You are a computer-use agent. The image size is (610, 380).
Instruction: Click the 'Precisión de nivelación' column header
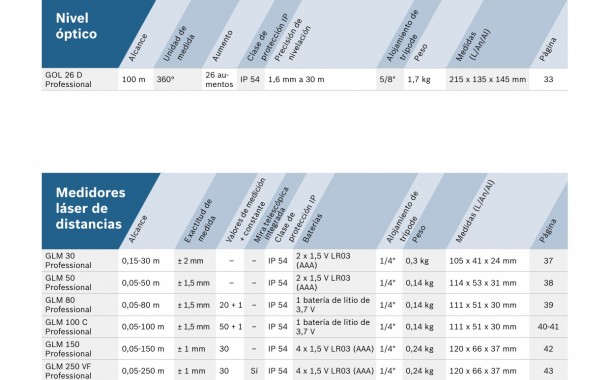pyautogui.click(x=293, y=40)
